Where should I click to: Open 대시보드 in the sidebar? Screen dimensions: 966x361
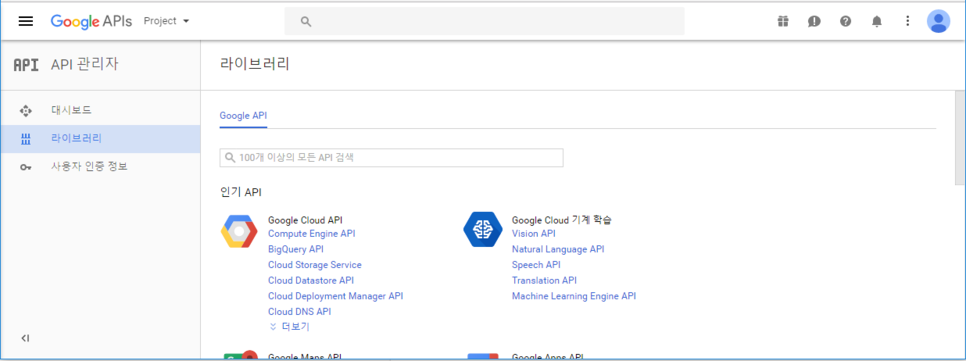[x=100, y=111]
